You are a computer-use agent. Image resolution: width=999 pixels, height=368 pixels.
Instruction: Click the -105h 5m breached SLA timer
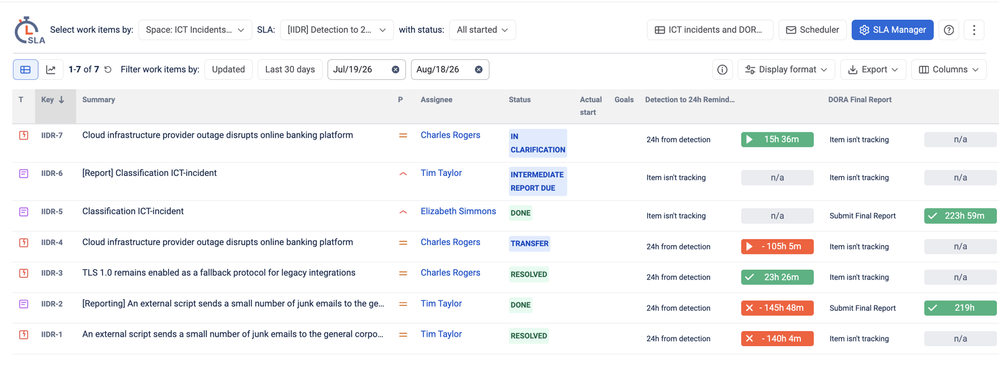click(x=777, y=246)
